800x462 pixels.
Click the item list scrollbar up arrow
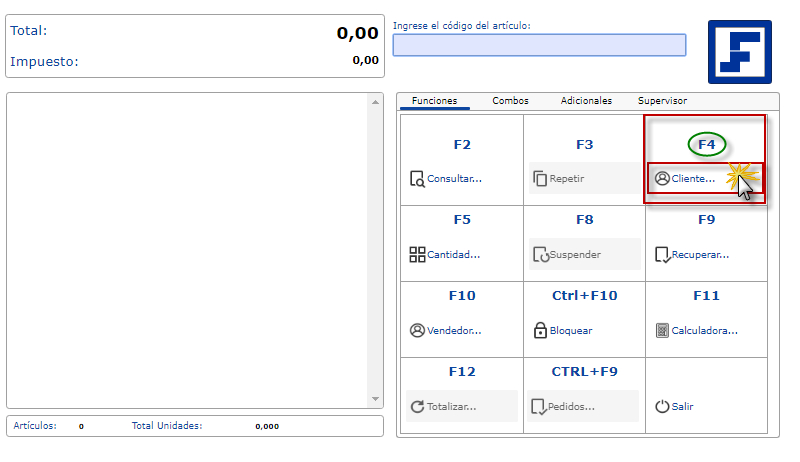click(376, 102)
